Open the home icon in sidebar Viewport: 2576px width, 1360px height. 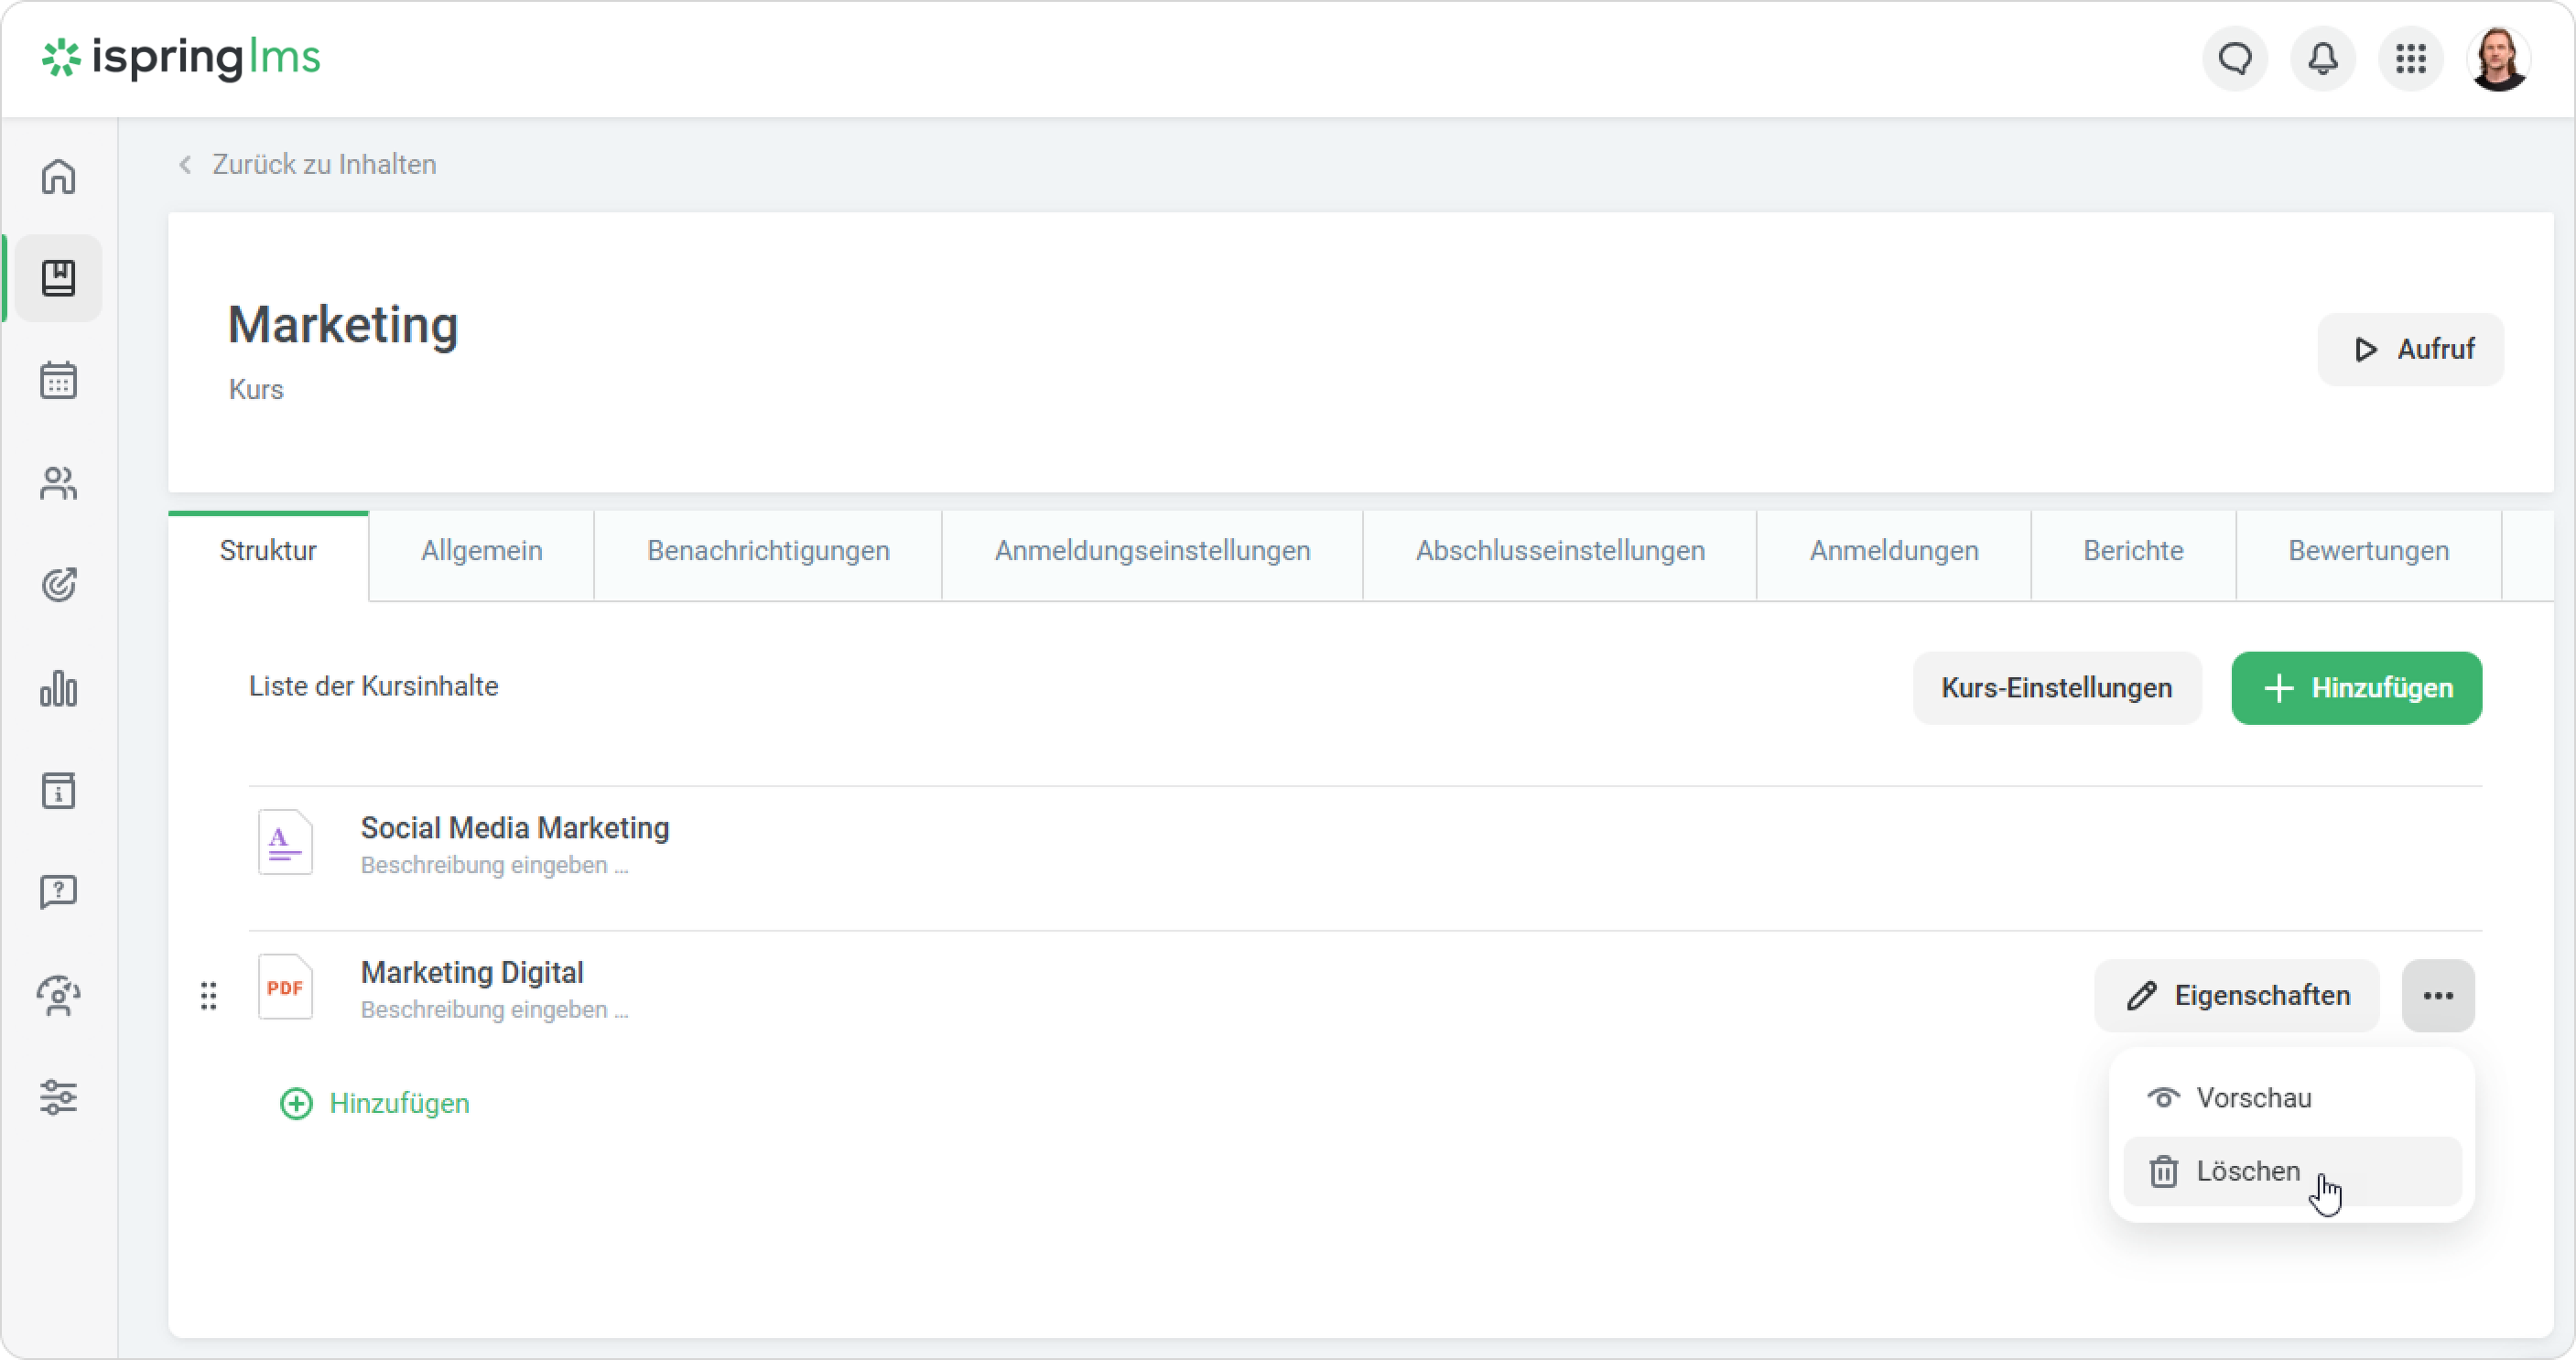pos(58,177)
